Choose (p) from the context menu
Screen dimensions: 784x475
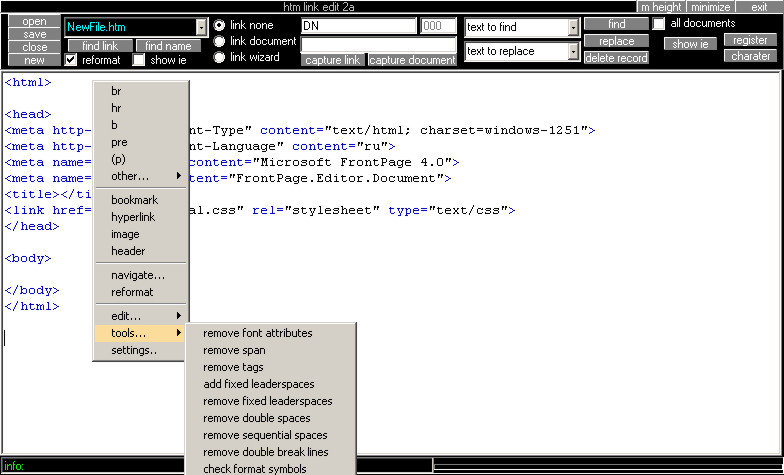coord(141,159)
